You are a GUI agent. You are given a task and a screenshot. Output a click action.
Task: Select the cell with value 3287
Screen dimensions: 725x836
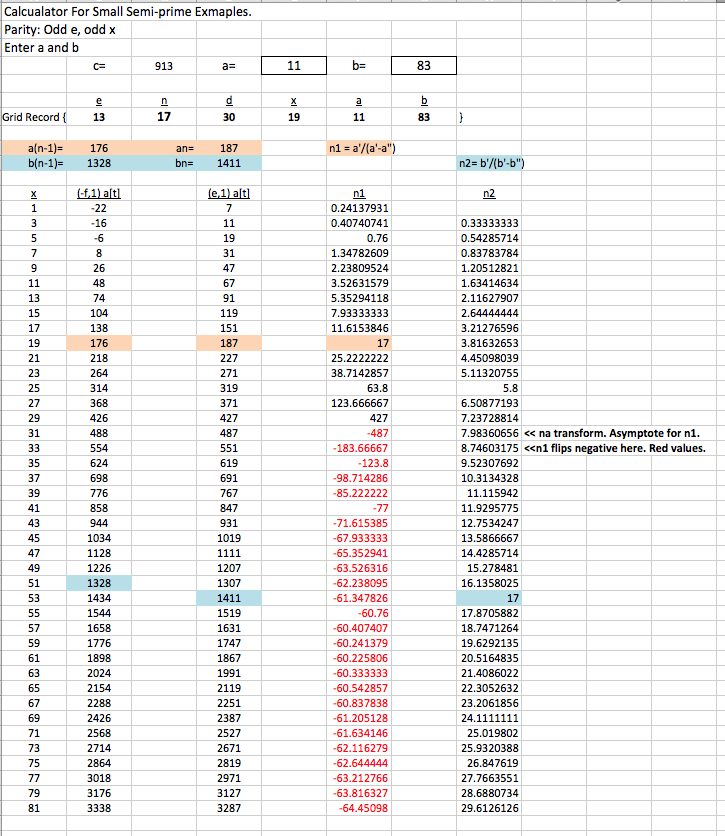click(x=229, y=808)
